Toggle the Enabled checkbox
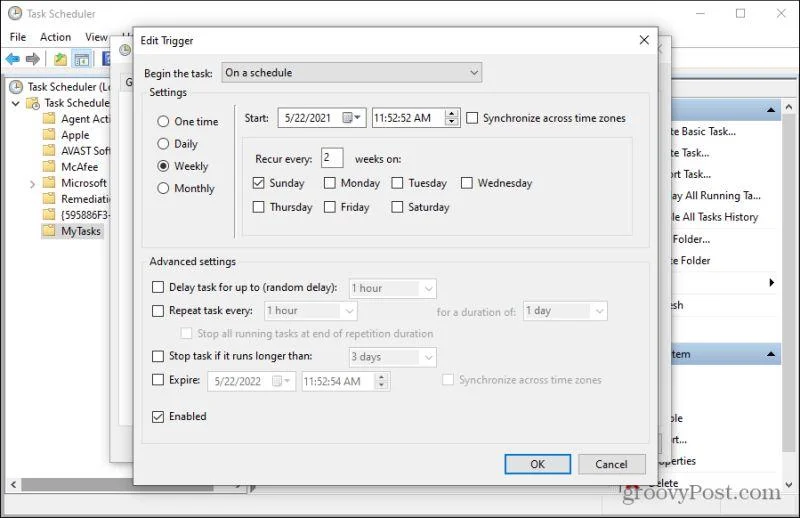The width and height of the screenshot is (800, 518). click(x=158, y=416)
